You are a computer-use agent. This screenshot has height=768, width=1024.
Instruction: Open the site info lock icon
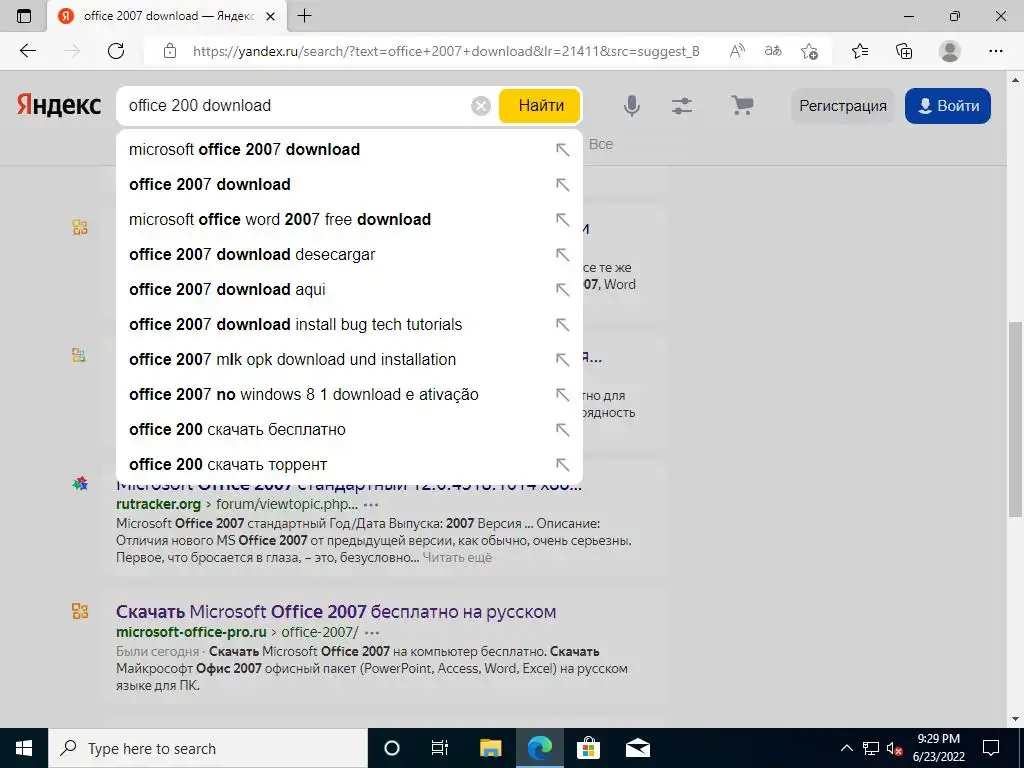coord(170,51)
